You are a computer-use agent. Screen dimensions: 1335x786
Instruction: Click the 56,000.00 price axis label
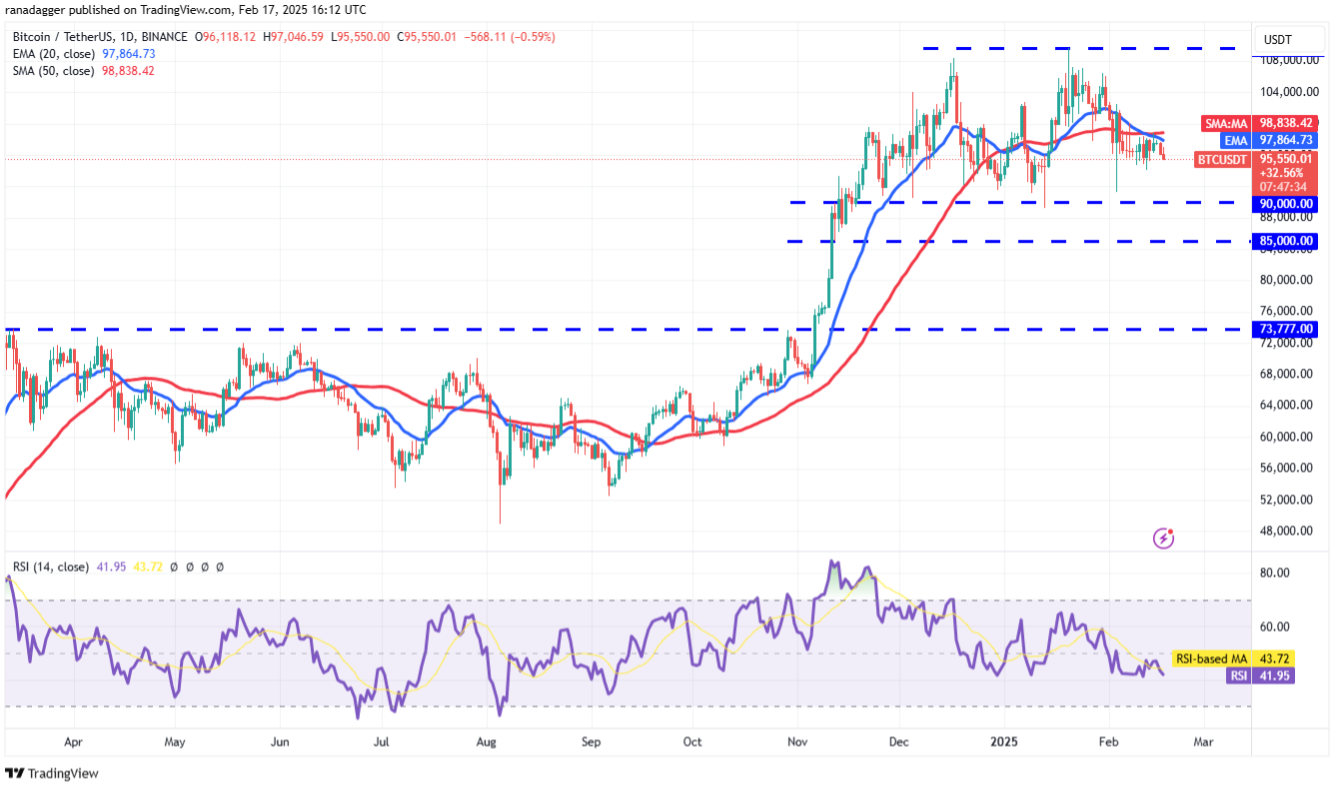click(x=1288, y=468)
